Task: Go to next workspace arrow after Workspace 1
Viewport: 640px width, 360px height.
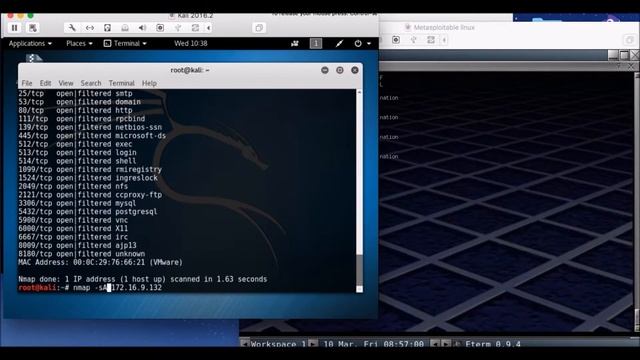Action: click(x=313, y=344)
